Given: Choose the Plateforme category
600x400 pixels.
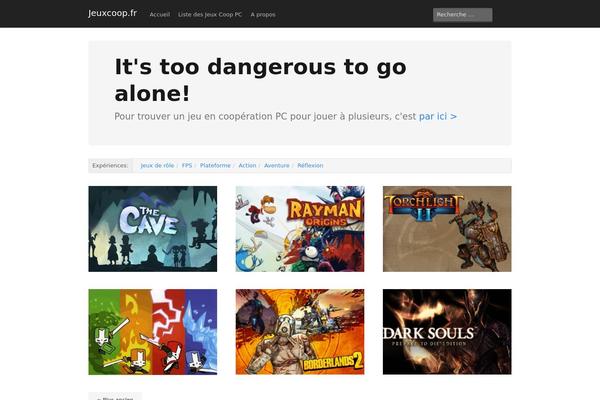Looking at the screenshot, I should (215, 165).
